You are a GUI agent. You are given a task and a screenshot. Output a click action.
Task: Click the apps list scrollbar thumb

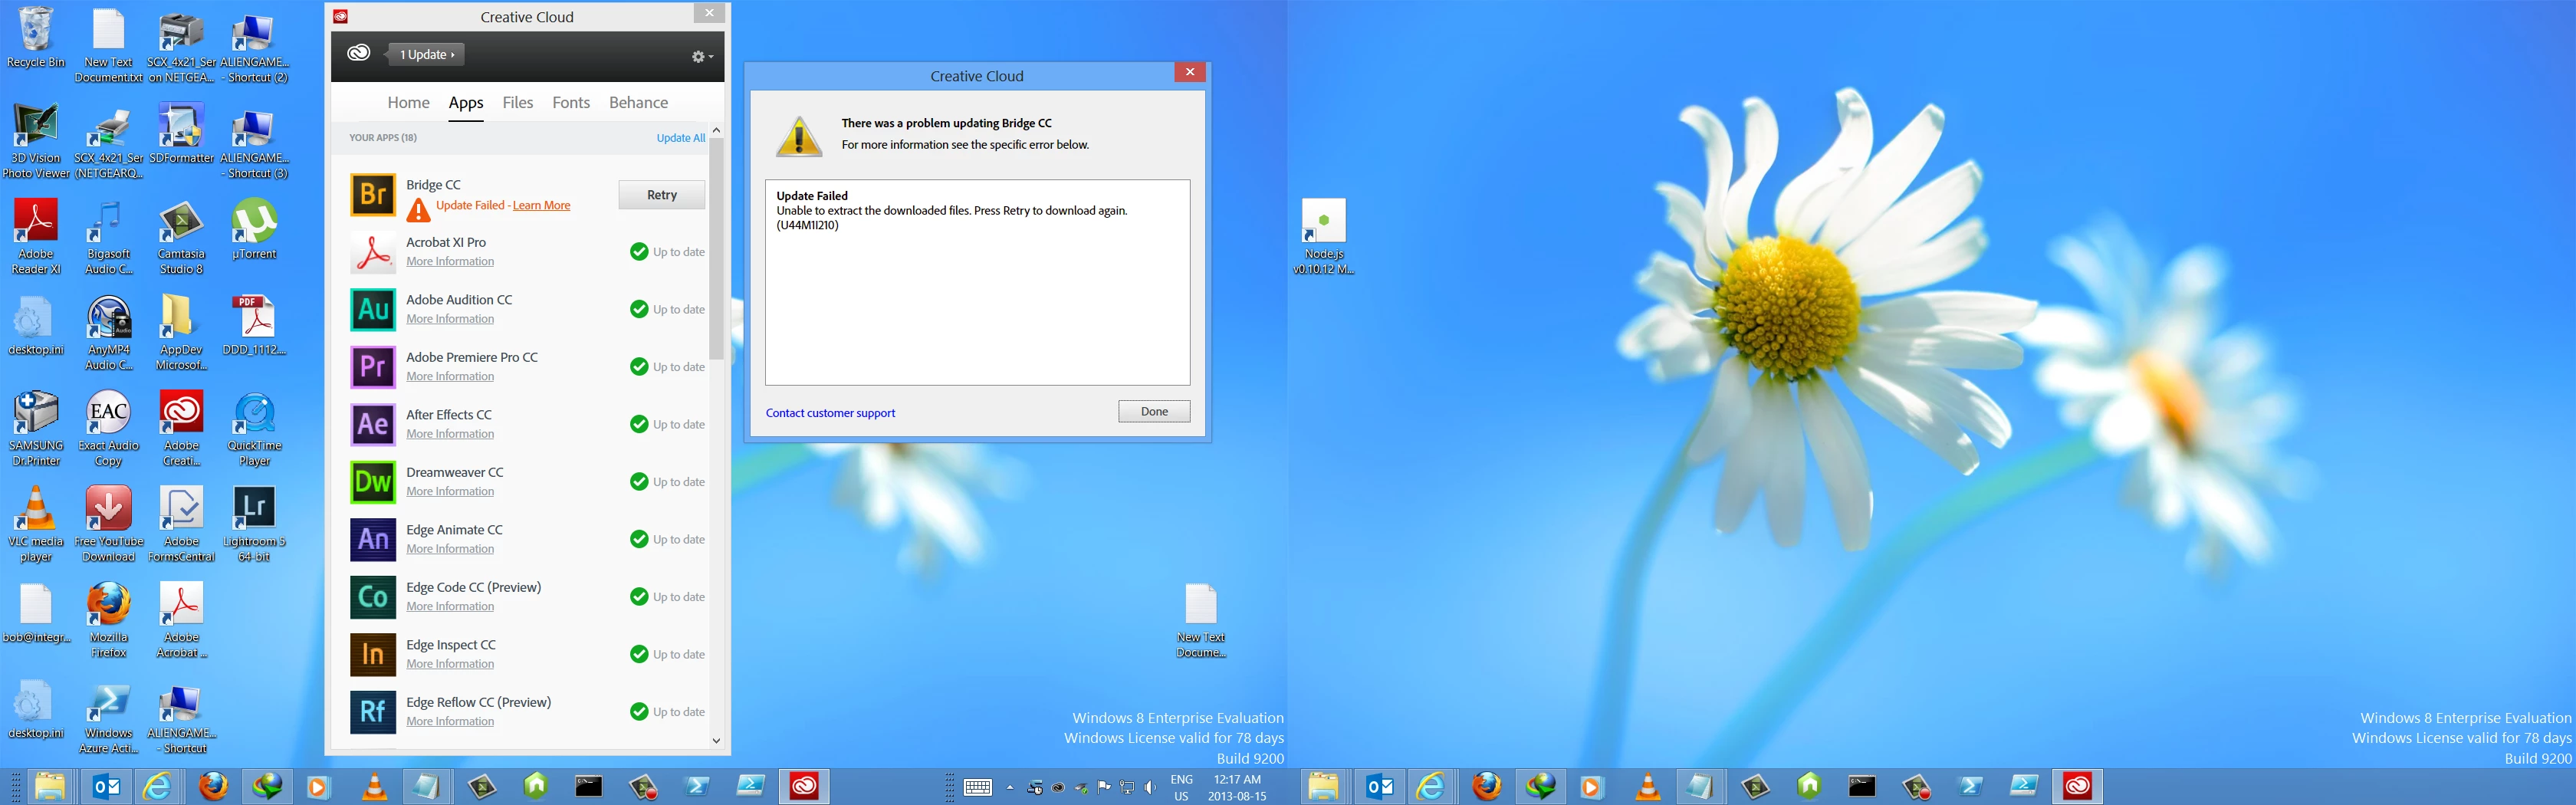716,249
